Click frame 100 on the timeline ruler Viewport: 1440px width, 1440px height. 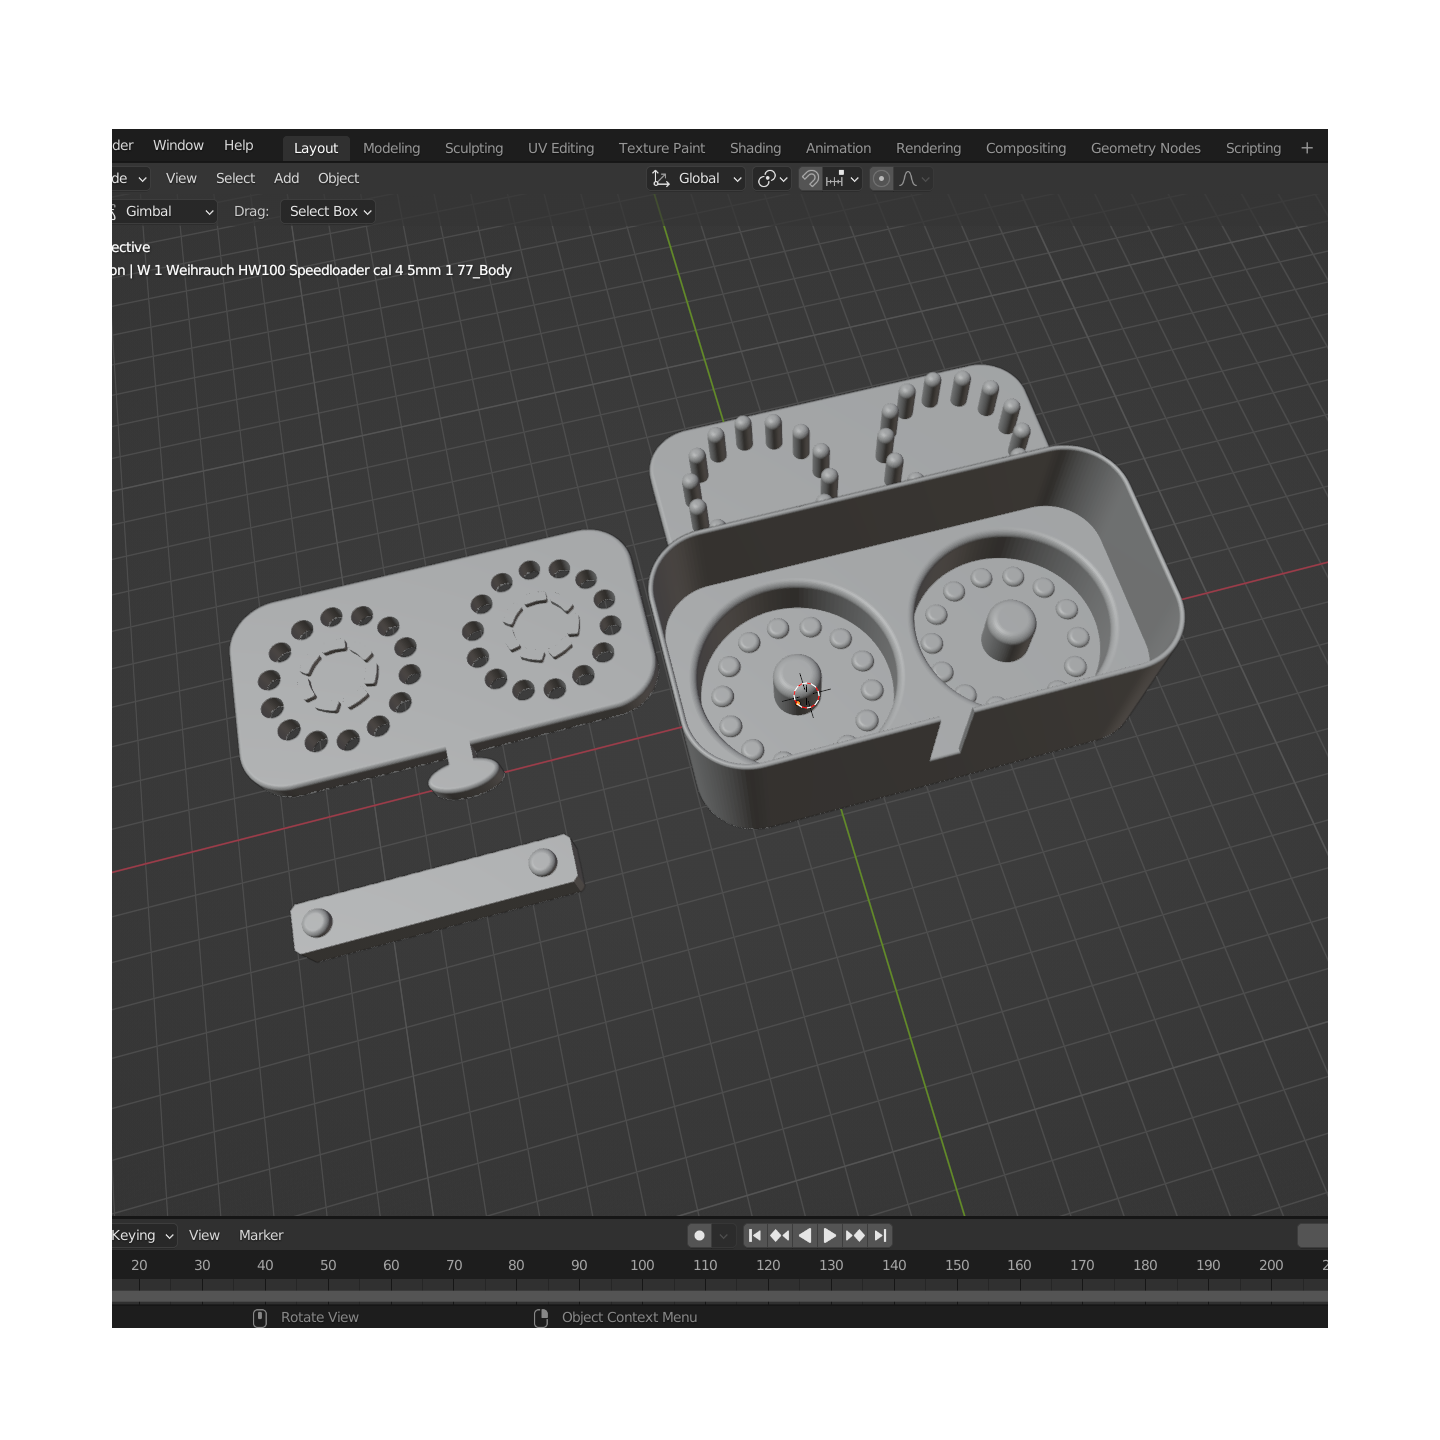coord(642,1266)
